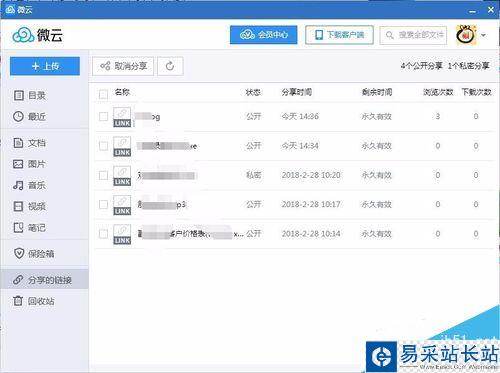Click the 上传 upload button
The width and height of the screenshot is (500, 373).
pos(45,66)
